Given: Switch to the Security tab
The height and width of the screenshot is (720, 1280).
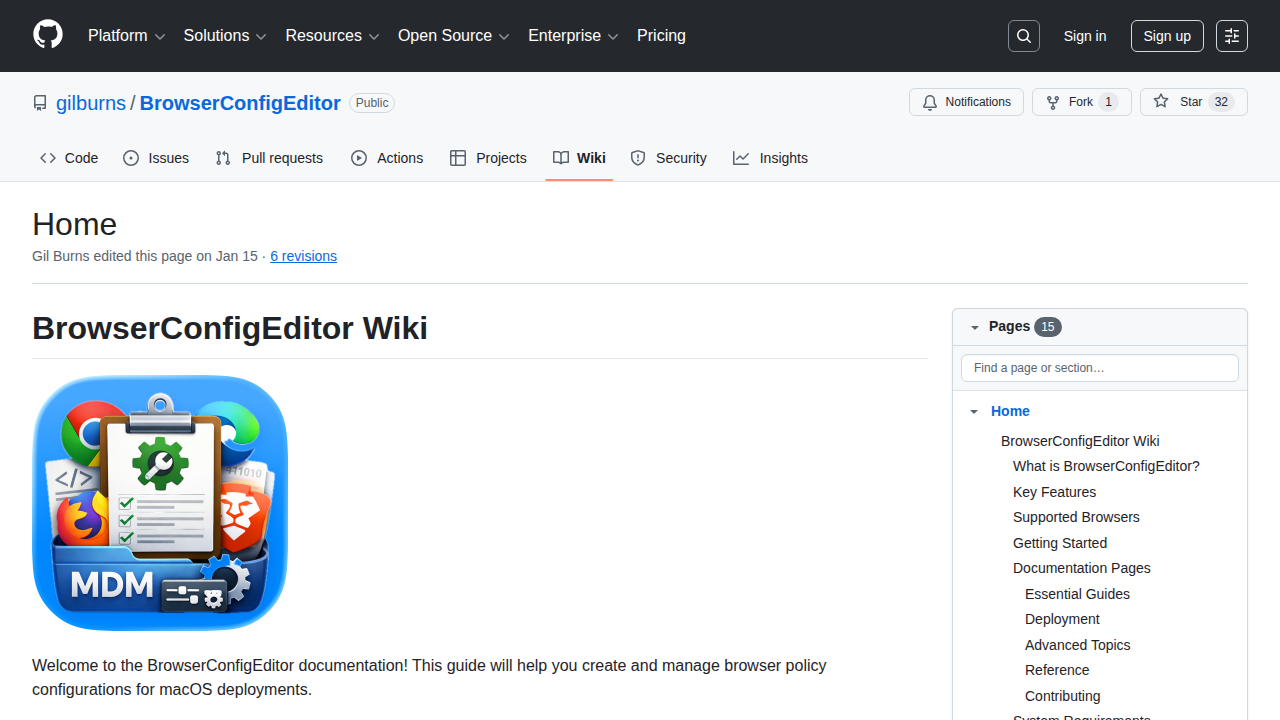Looking at the screenshot, I should click(x=668, y=158).
